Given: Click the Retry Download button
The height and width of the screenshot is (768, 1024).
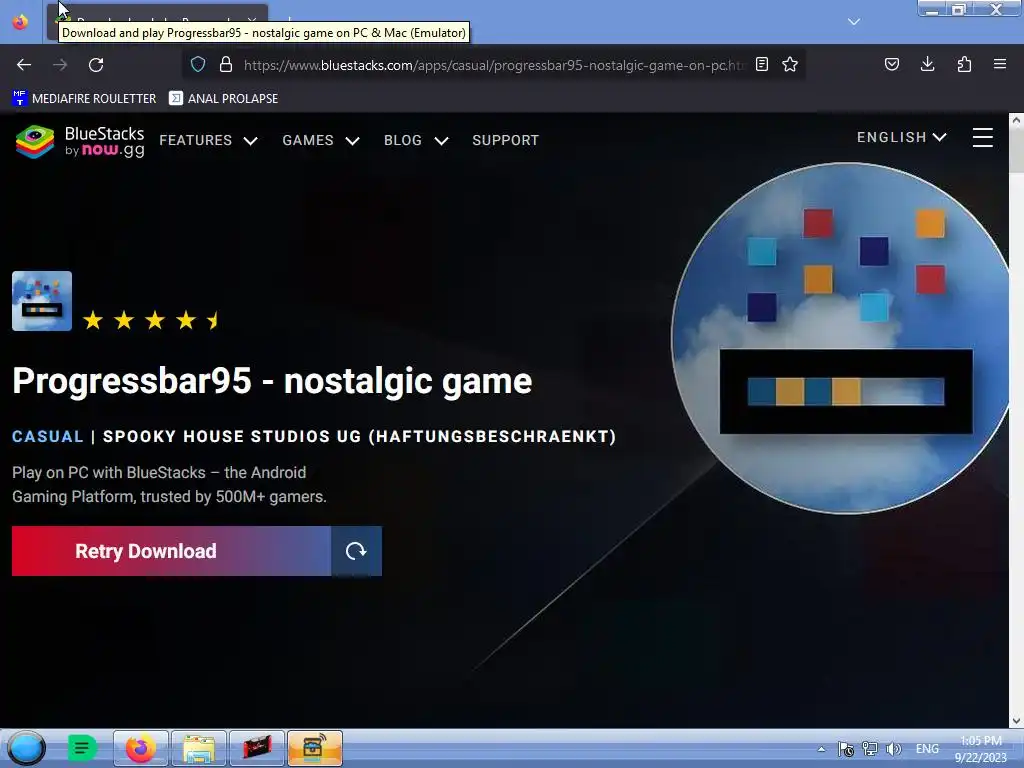Looking at the screenshot, I should (x=171, y=551).
